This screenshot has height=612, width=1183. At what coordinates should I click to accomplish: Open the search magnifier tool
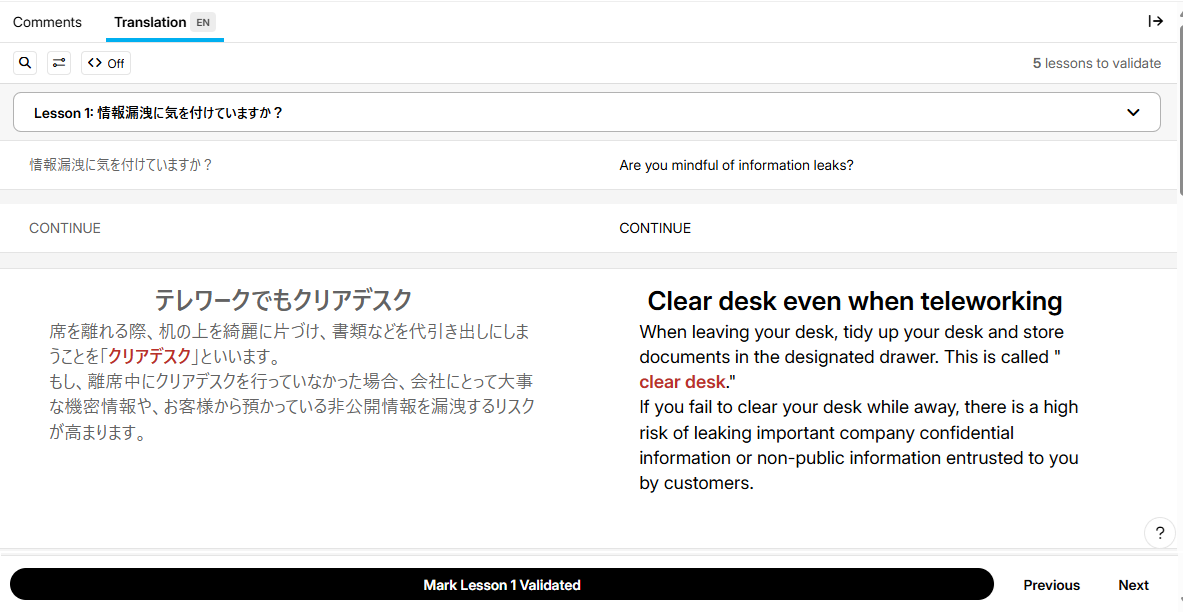pyautogui.click(x=25, y=63)
